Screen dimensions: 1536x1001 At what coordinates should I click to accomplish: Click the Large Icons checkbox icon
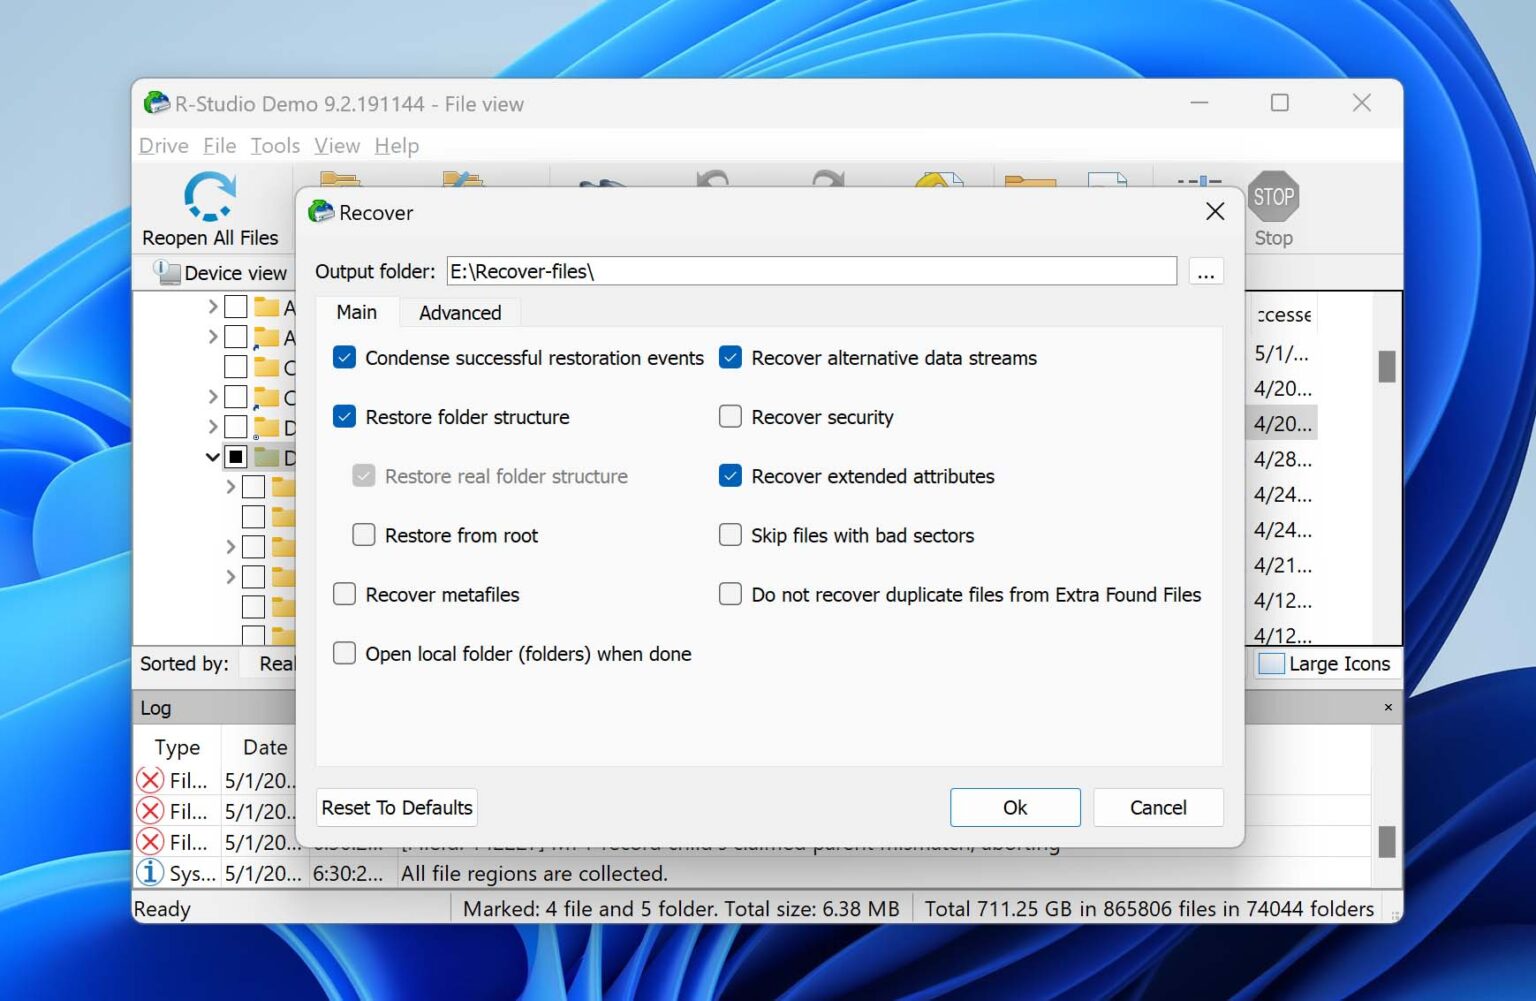coord(1272,663)
